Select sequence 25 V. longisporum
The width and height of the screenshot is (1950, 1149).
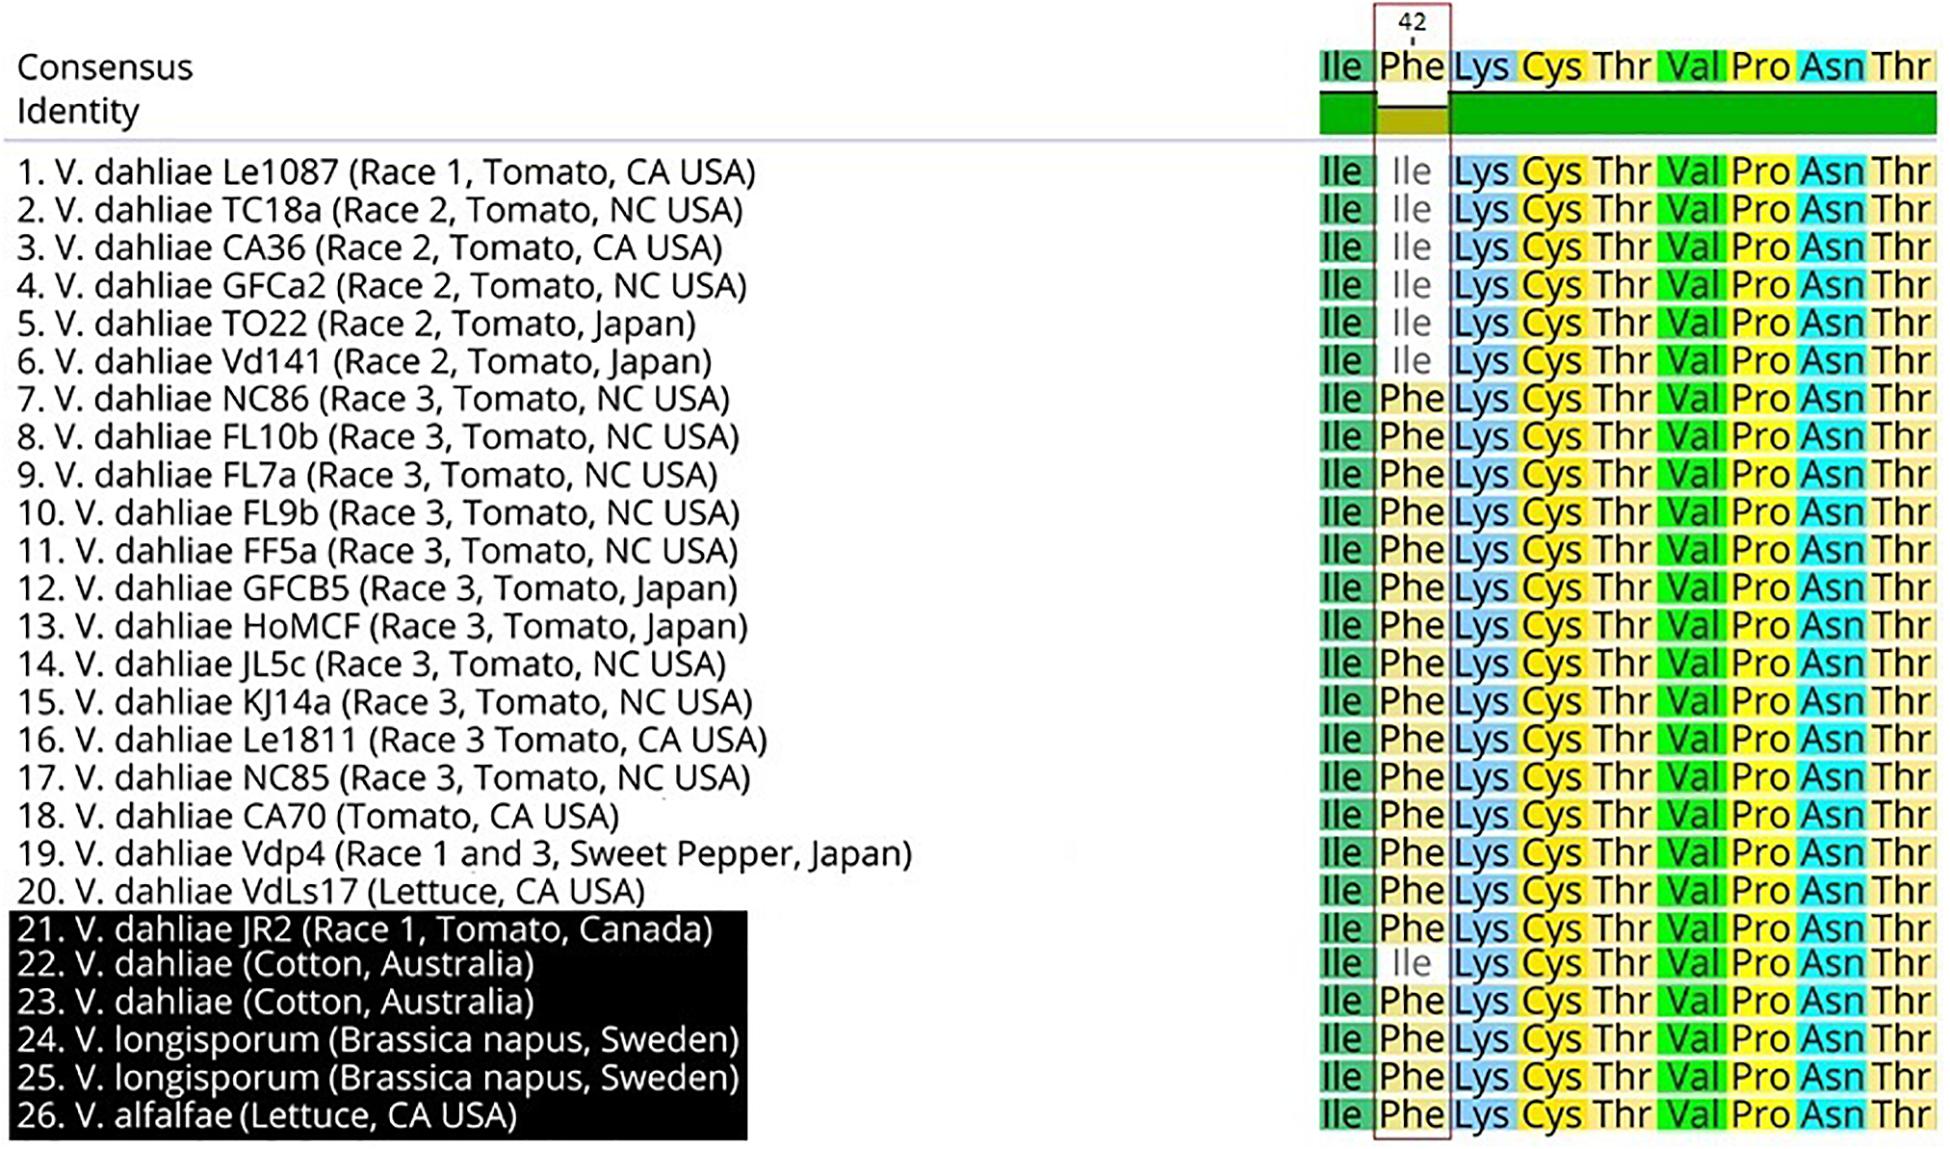tap(378, 1078)
